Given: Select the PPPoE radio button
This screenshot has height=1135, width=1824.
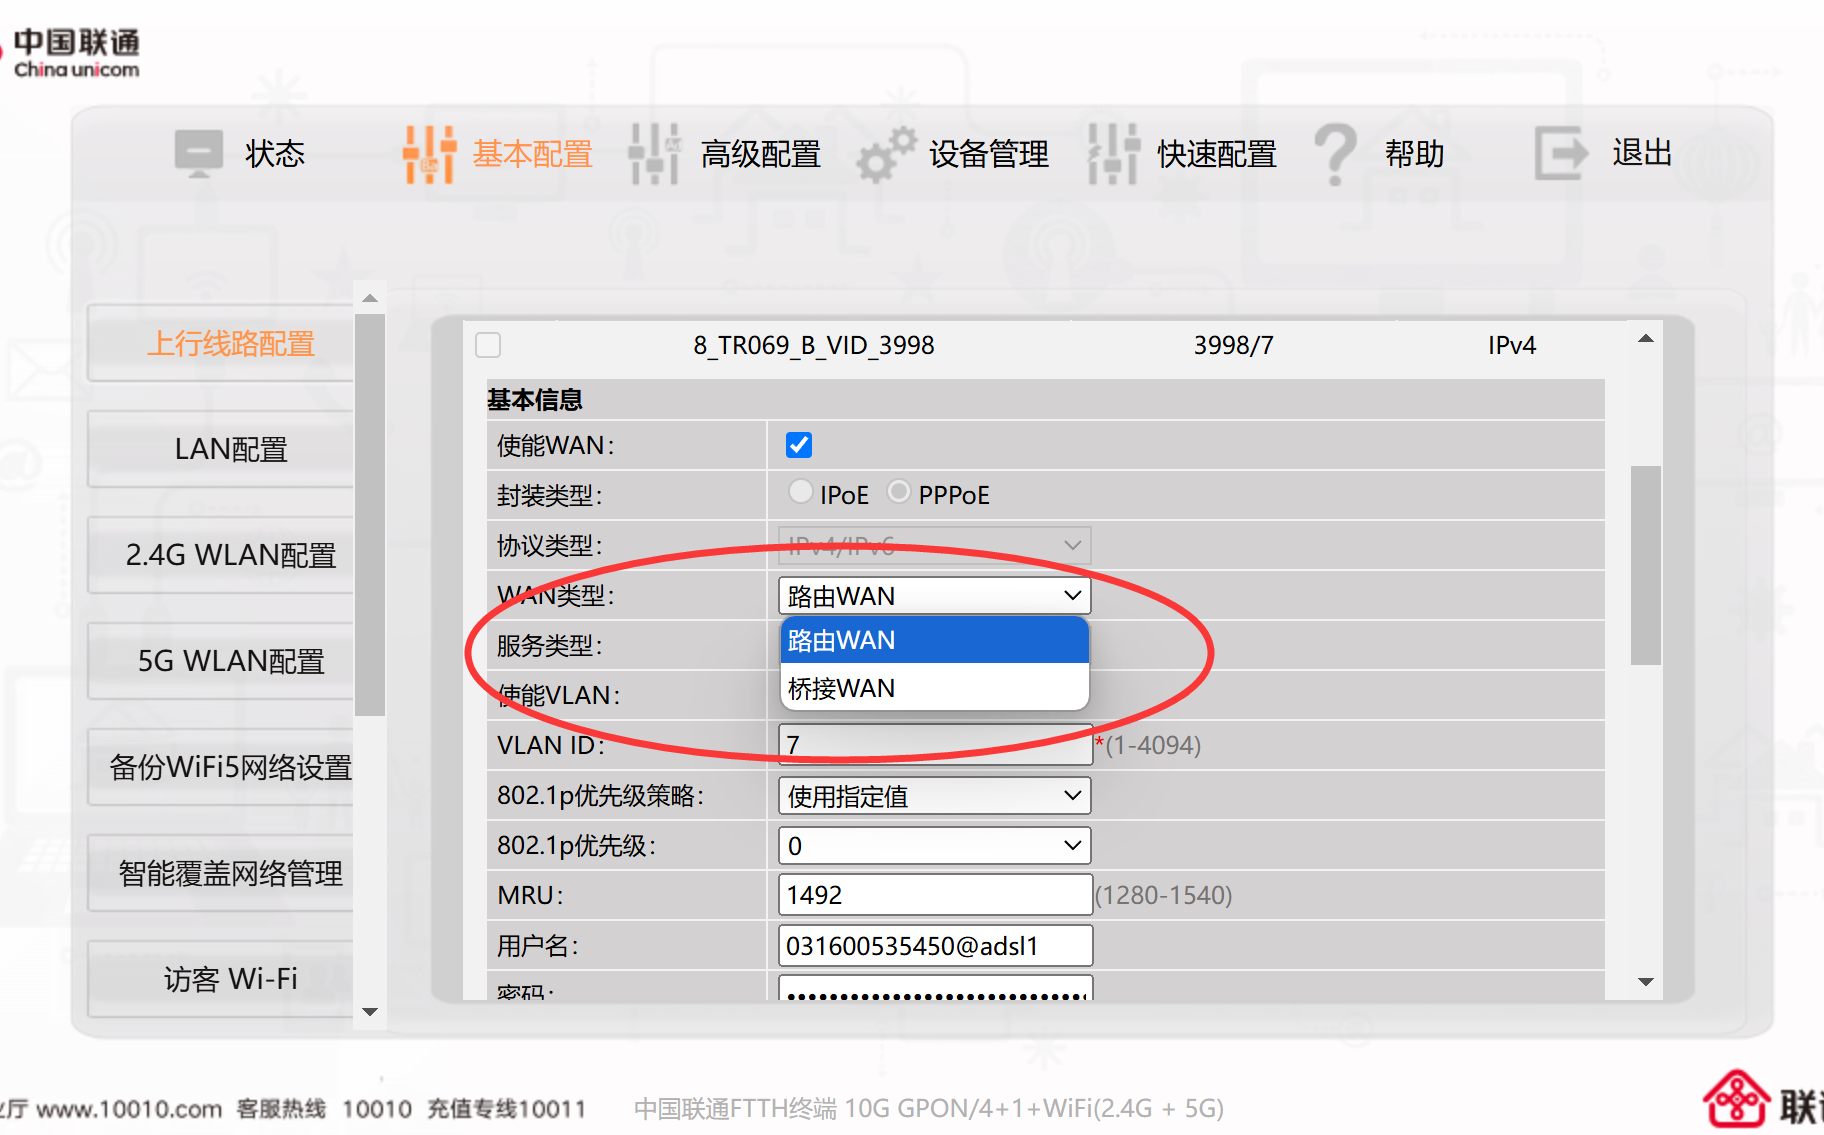Looking at the screenshot, I should click(898, 491).
